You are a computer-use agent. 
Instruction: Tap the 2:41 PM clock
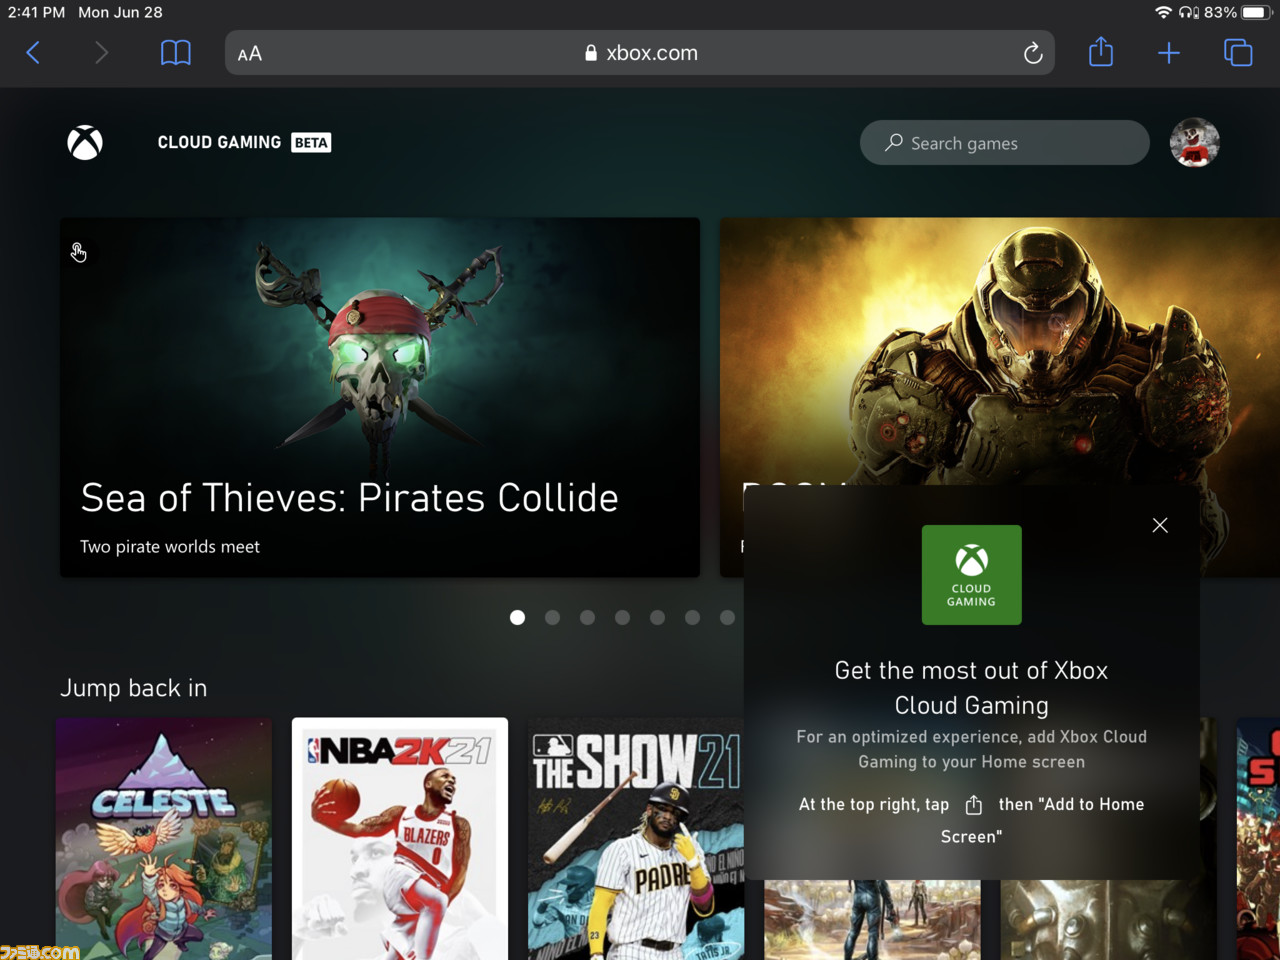(x=36, y=12)
